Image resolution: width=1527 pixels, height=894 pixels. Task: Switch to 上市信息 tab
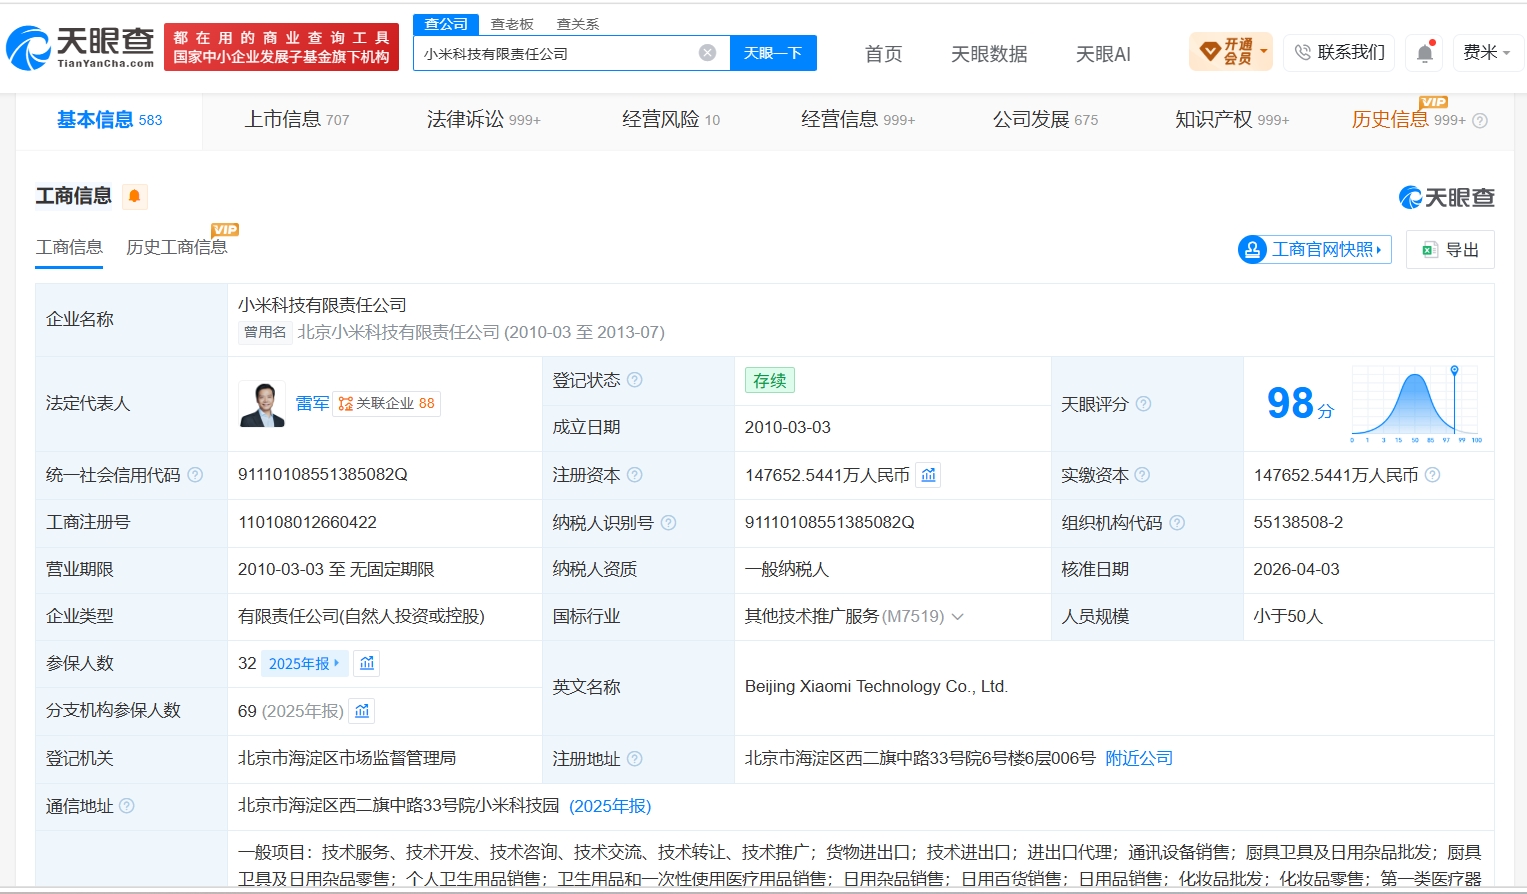tap(297, 120)
